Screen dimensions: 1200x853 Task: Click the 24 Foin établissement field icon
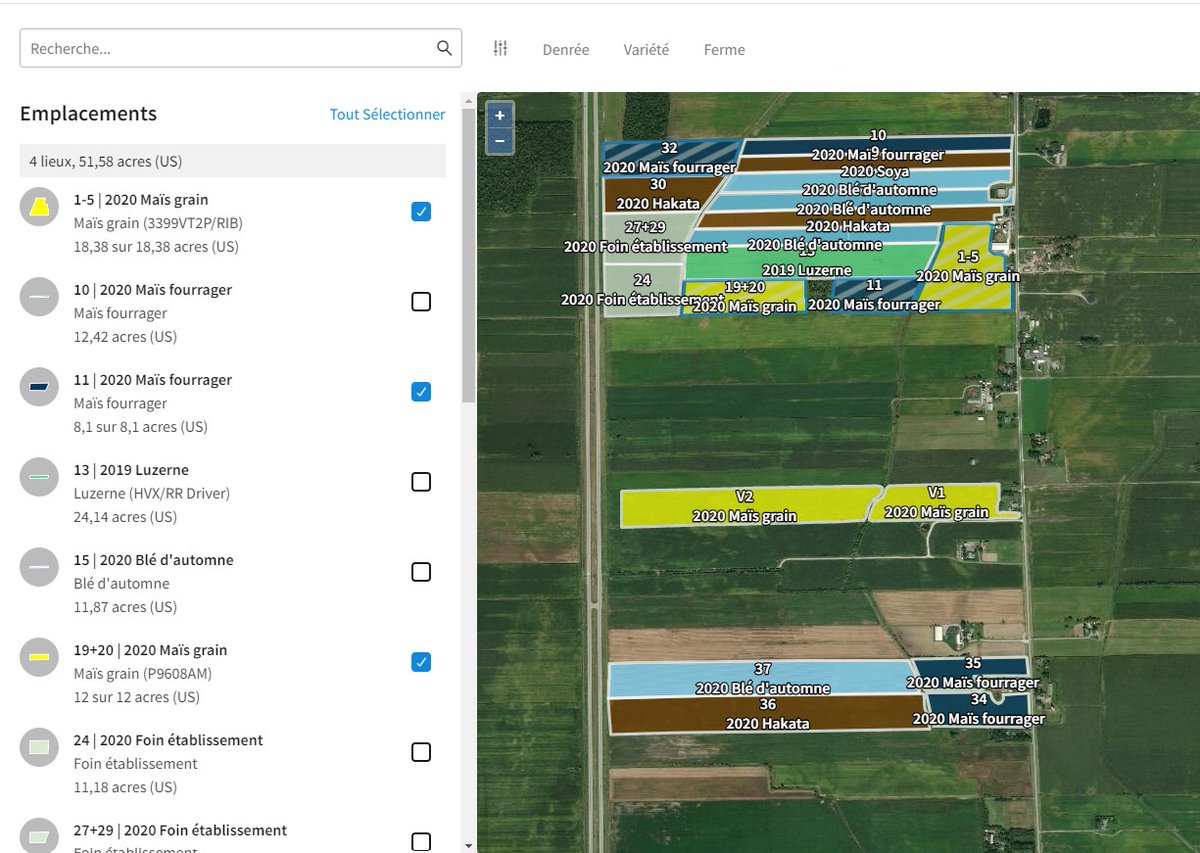[39, 747]
